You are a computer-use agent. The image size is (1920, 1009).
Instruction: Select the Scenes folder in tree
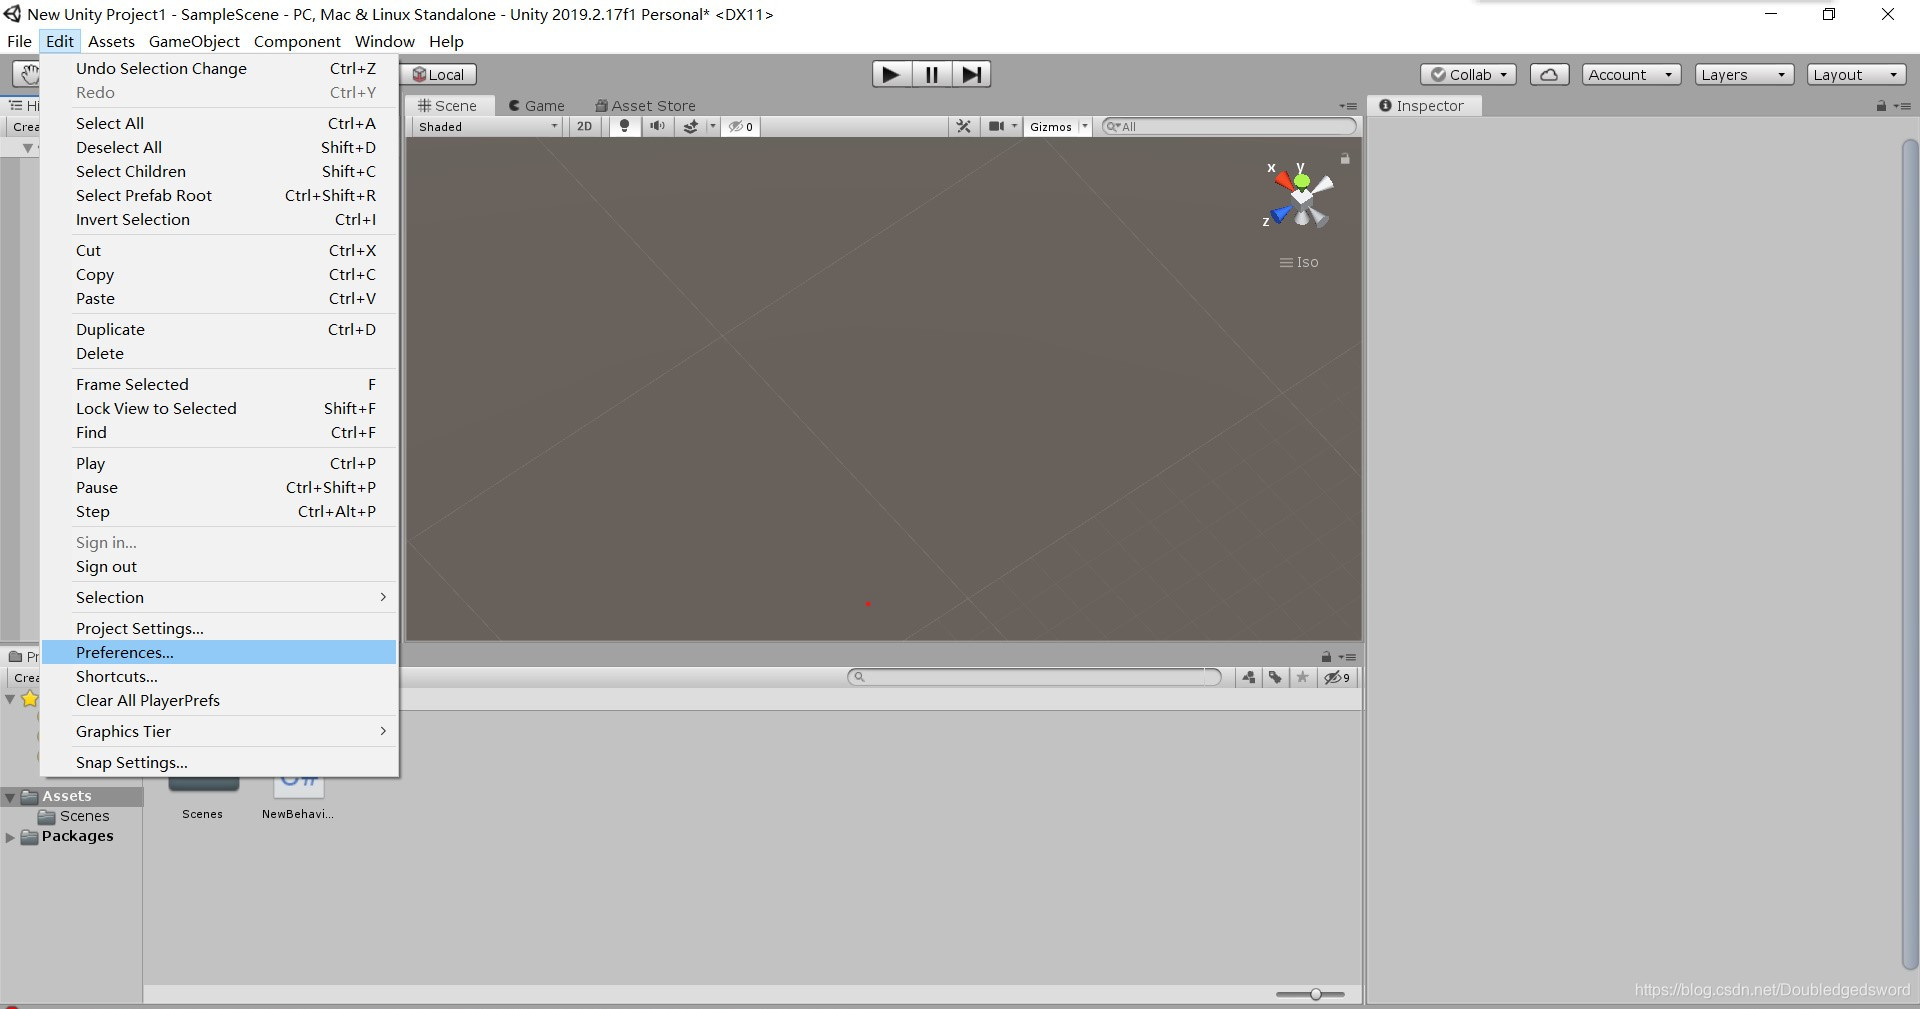(74, 816)
